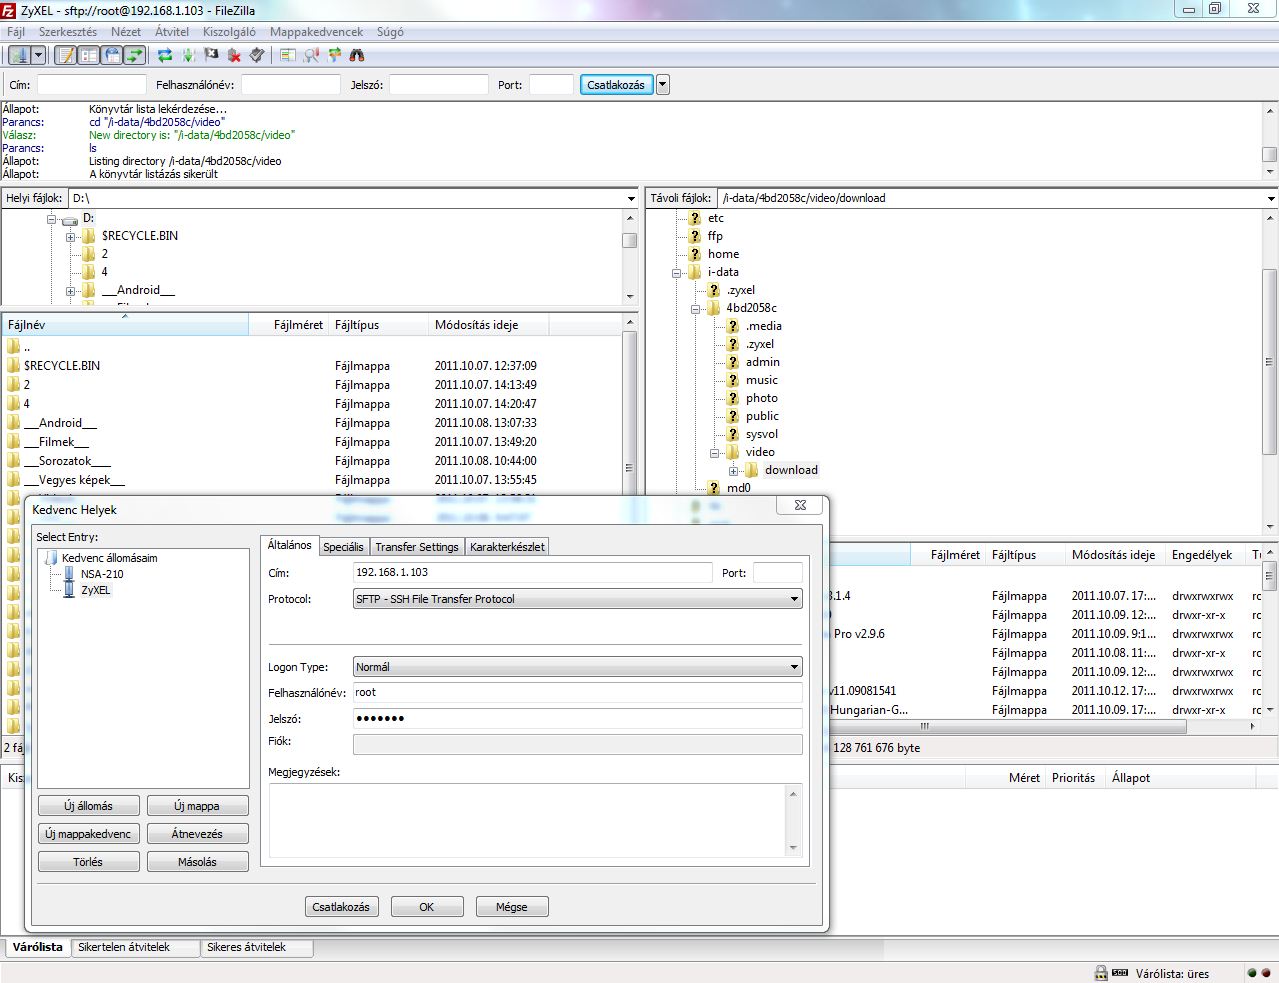Click the Új mappakedvenc button

coord(88,834)
